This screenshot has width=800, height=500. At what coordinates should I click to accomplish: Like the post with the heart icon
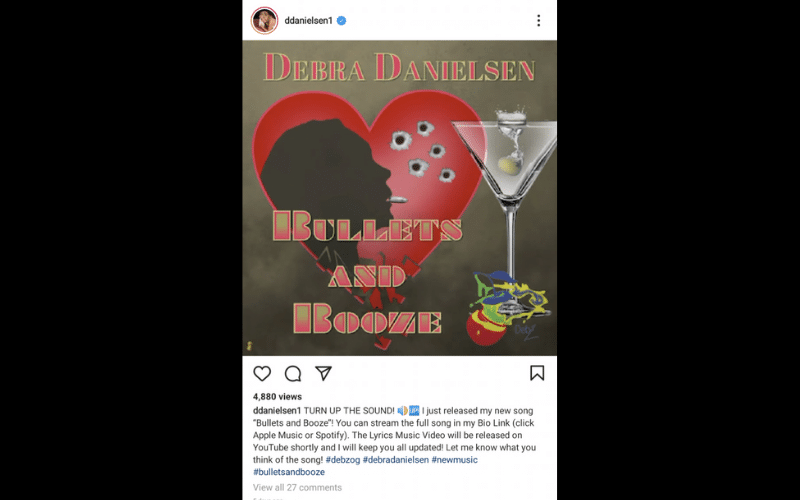pyautogui.click(x=262, y=373)
